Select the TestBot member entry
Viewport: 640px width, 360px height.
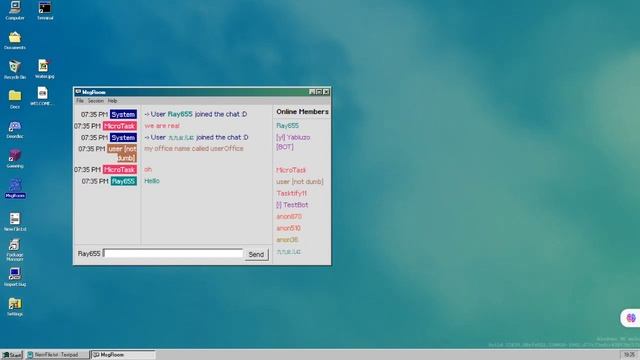tap(292, 205)
